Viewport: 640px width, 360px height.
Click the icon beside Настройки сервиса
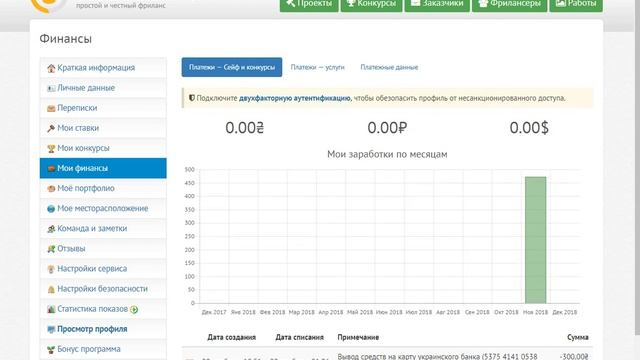(x=51, y=269)
